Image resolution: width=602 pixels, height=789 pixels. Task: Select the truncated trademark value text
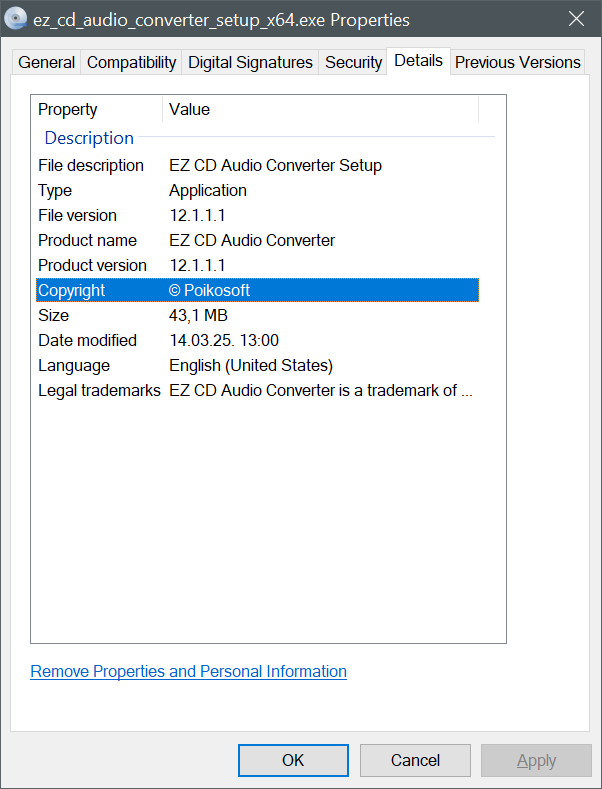[x=321, y=390]
